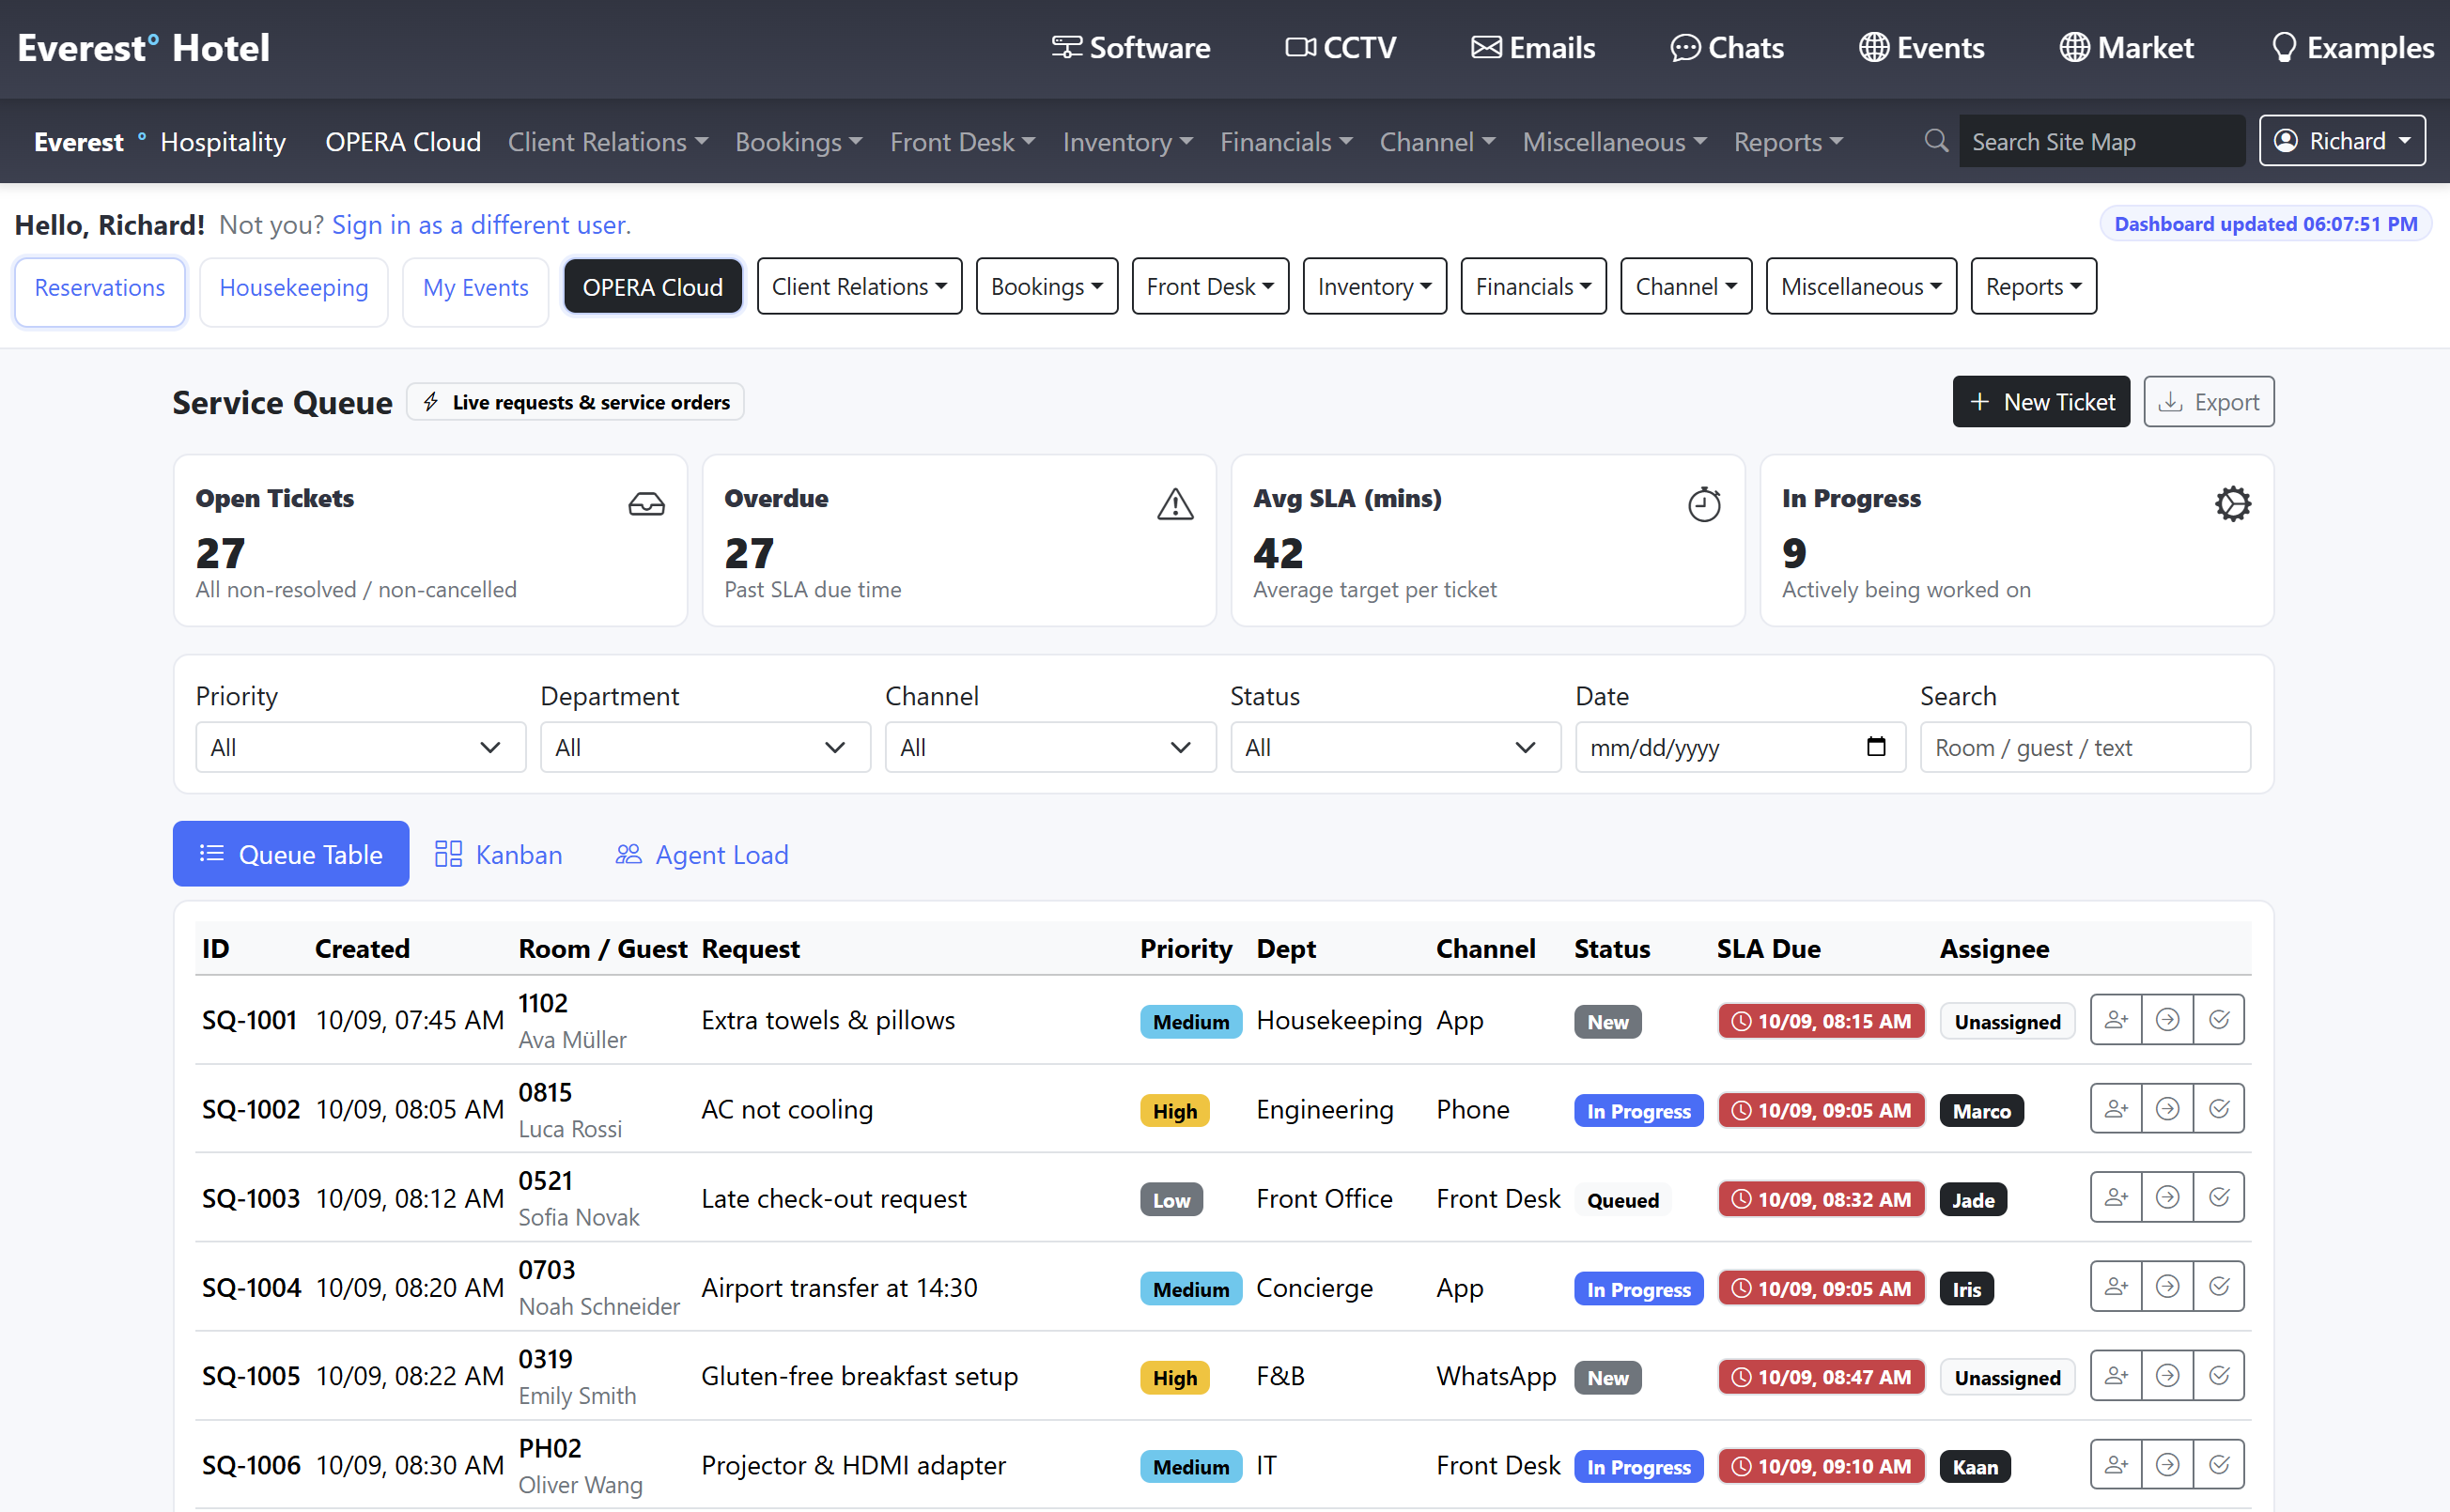The image size is (2450, 1512).
Task: Click forward arrow icon for ticket SQ-1002
Action: [x=2167, y=1109]
